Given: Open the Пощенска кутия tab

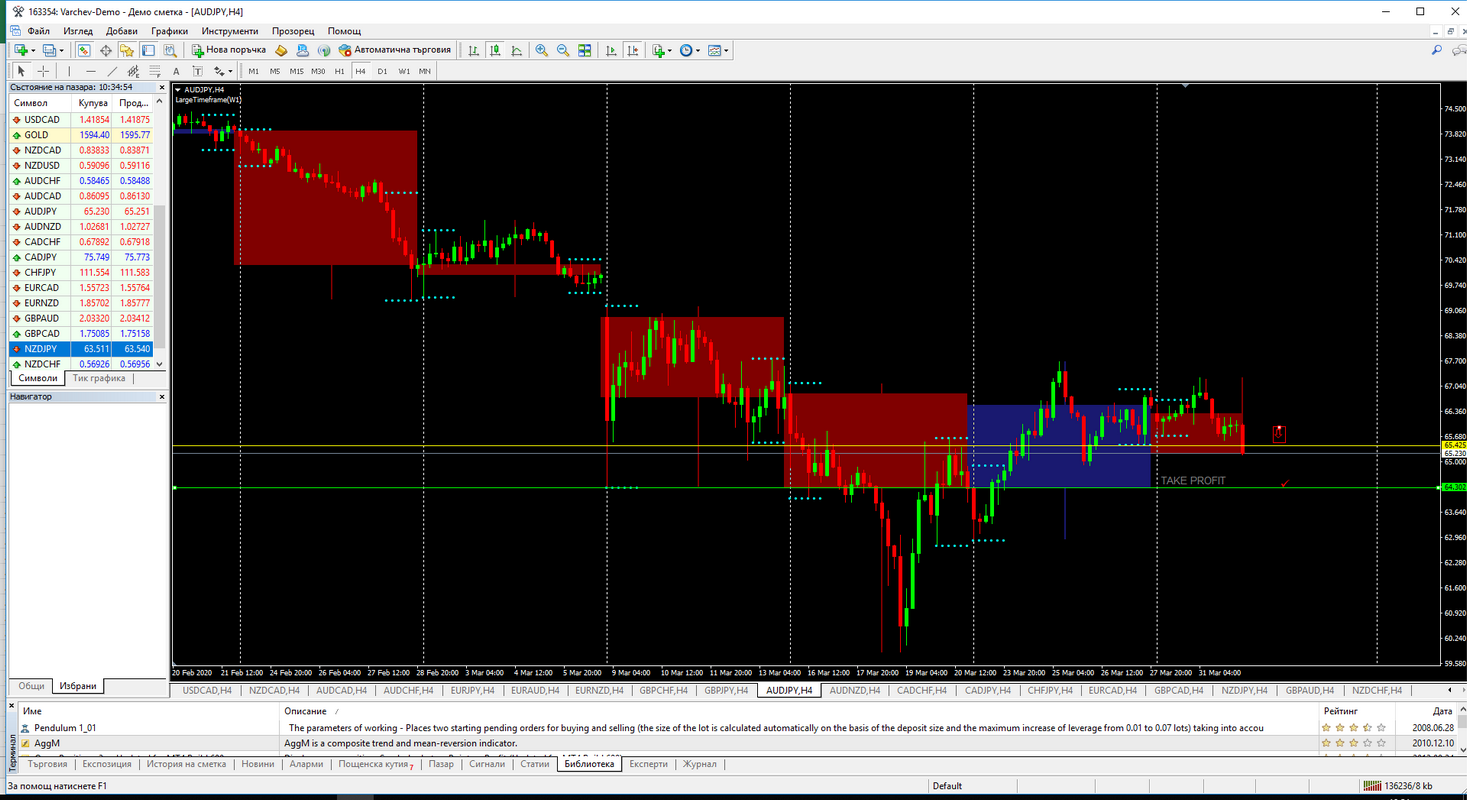Looking at the screenshot, I should [374, 764].
